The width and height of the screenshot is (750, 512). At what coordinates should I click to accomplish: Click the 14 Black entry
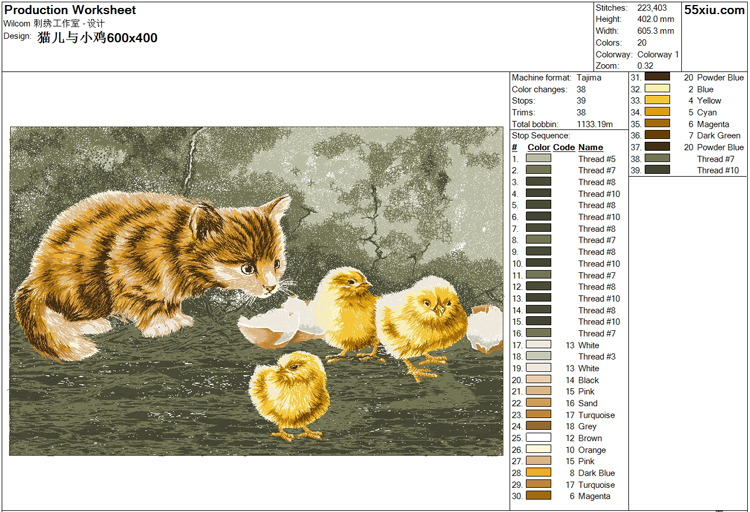(582, 380)
